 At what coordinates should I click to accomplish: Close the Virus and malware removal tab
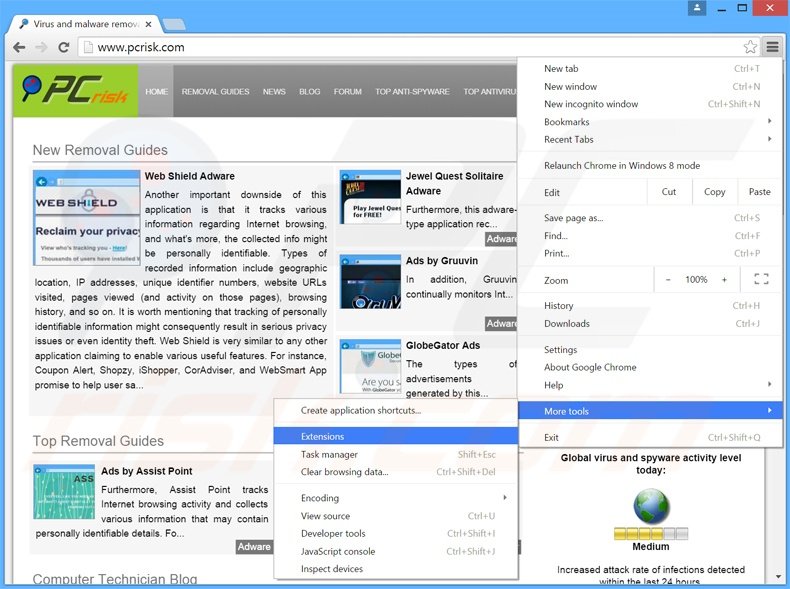148,24
